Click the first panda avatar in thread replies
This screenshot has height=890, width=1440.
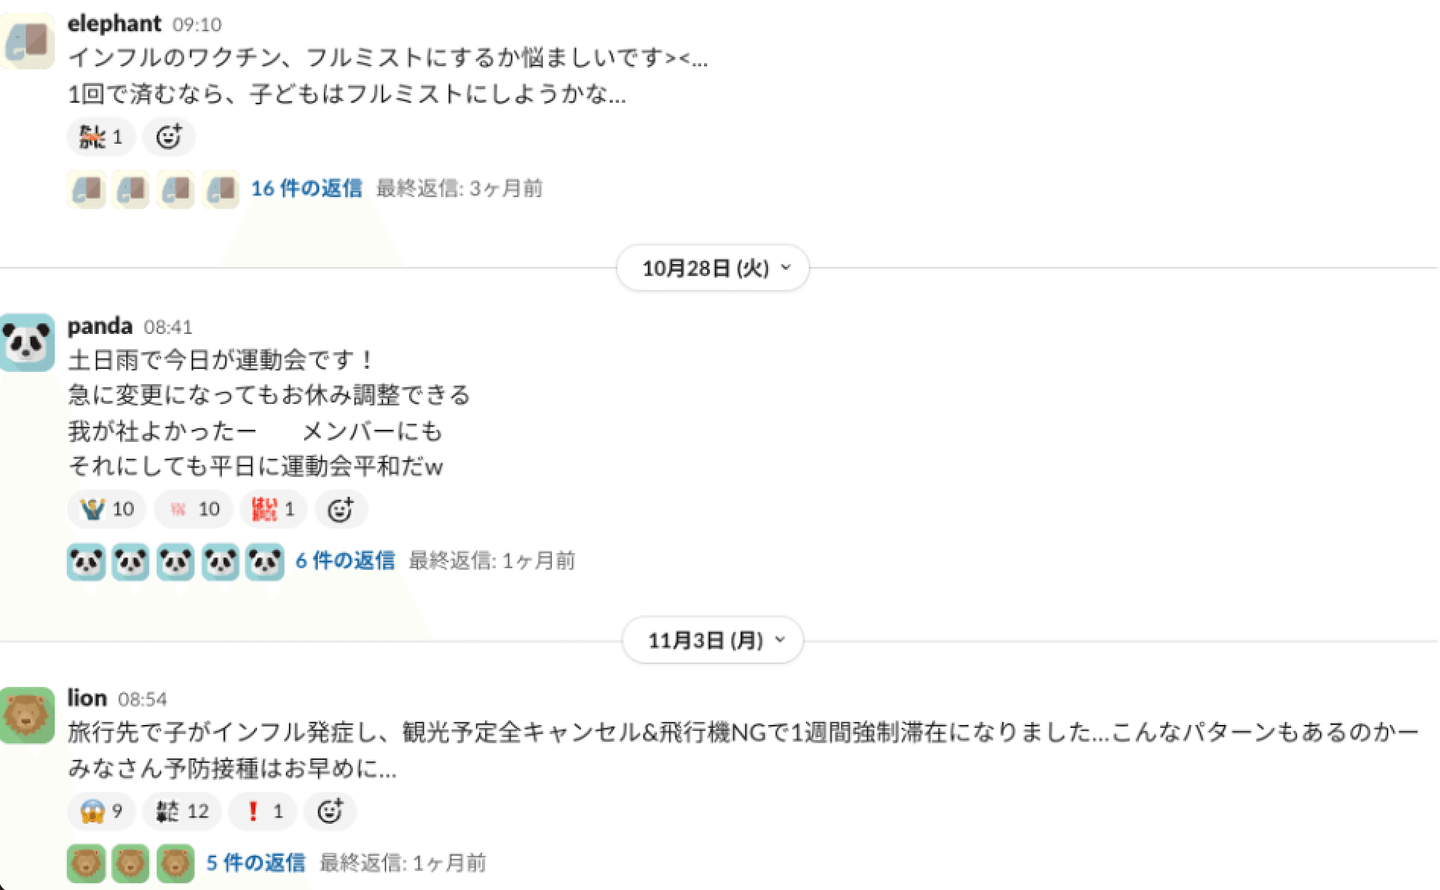click(x=87, y=562)
